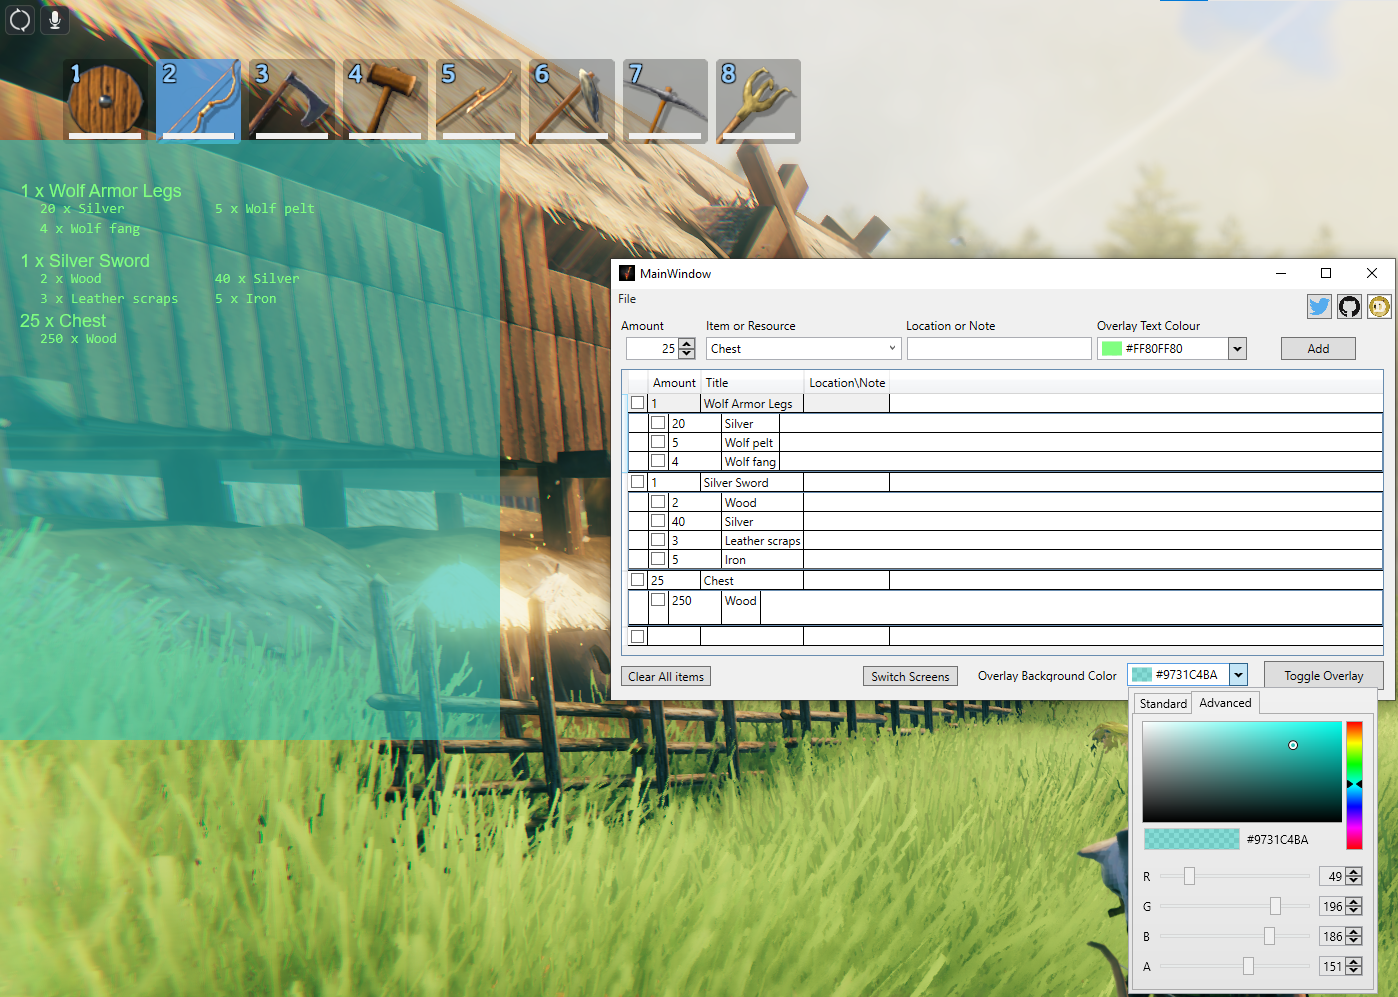This screenshot has width=1398, height=997.
Task: Tick the Iron checkbox
Action: pyautogui.click(x=658, y=559)
